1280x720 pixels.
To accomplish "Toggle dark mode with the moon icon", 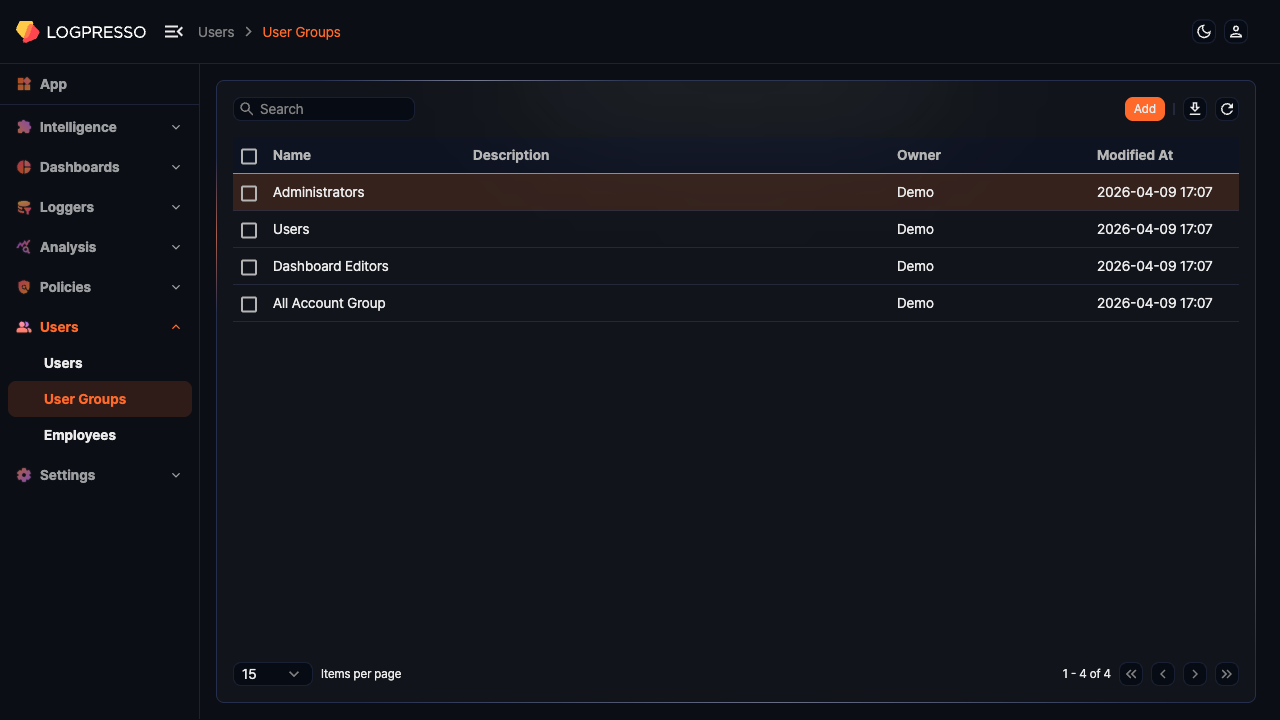I will (1203, 31).
